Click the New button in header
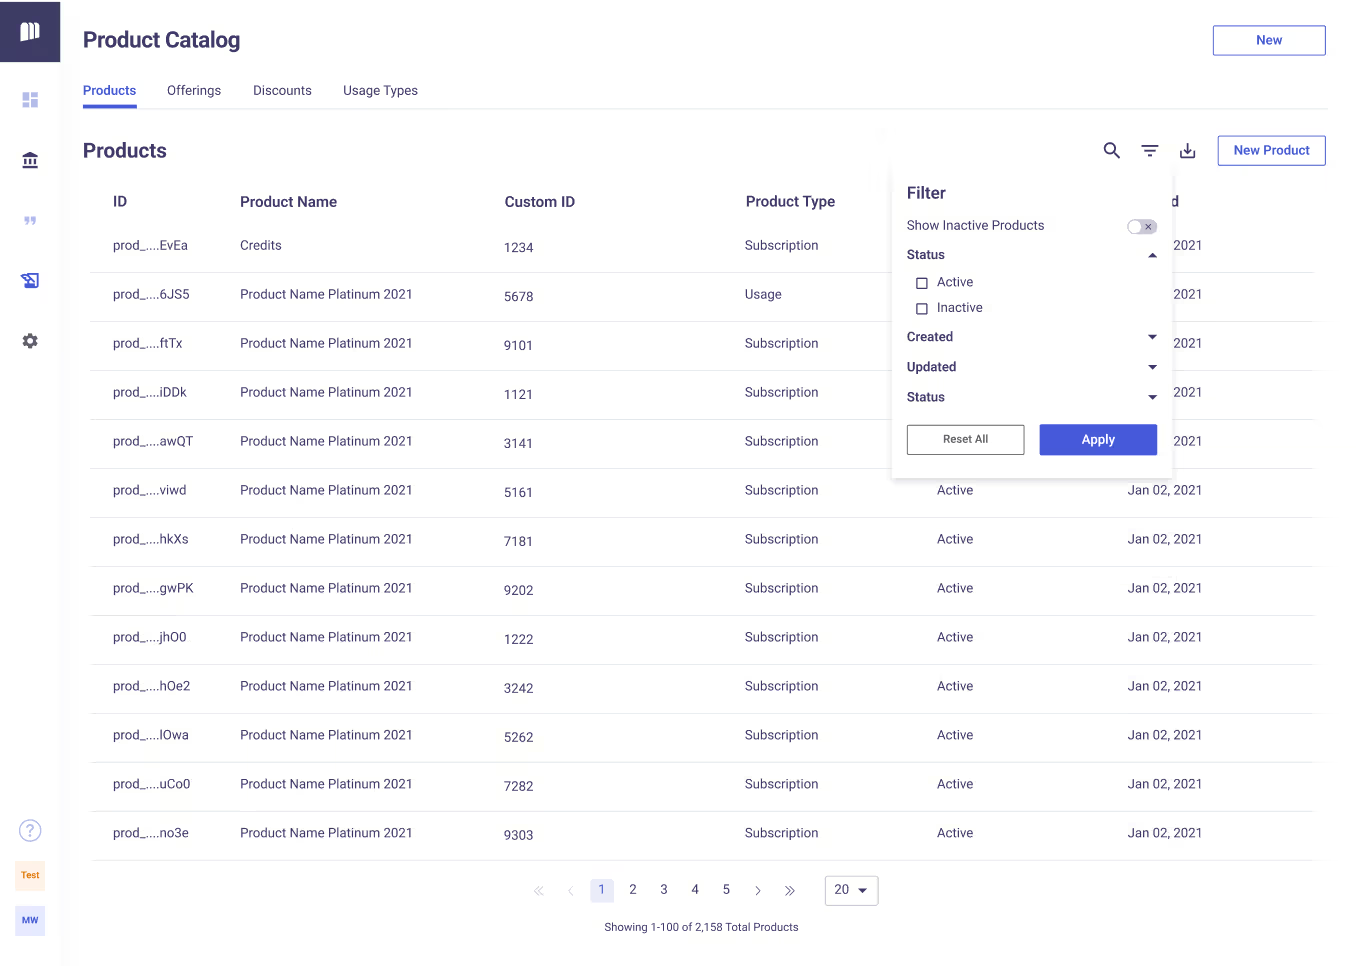This screenshot has width=1356, height=966. 1269,40
